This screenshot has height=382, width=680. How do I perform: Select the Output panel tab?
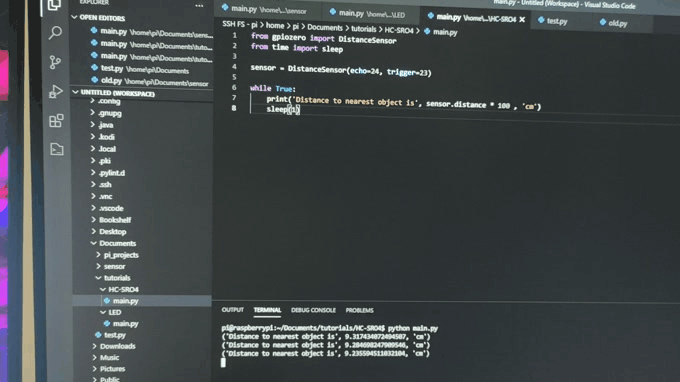coord(232,310)
